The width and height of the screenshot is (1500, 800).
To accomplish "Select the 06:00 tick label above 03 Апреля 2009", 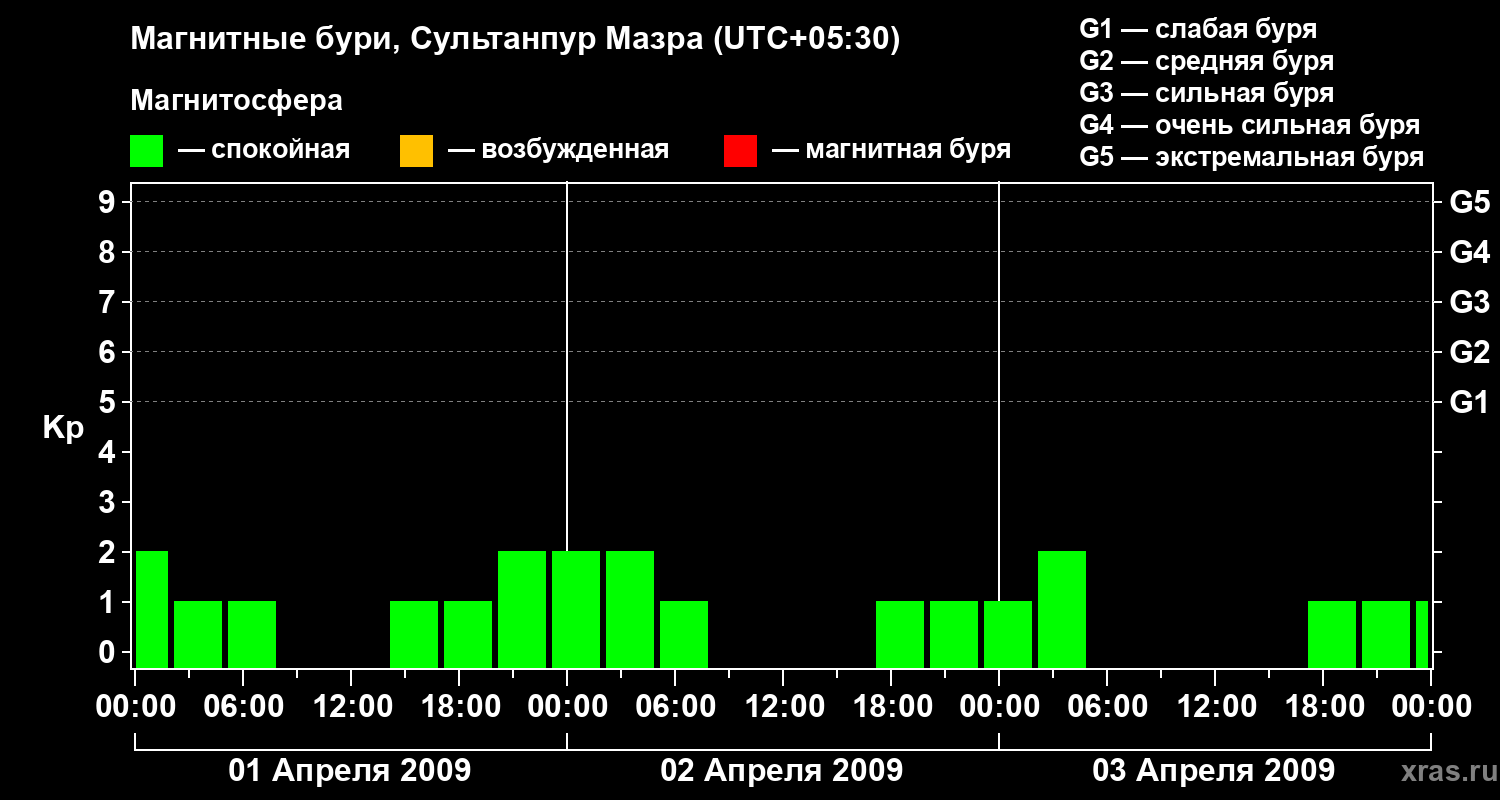I will (x=1107, y=707).
